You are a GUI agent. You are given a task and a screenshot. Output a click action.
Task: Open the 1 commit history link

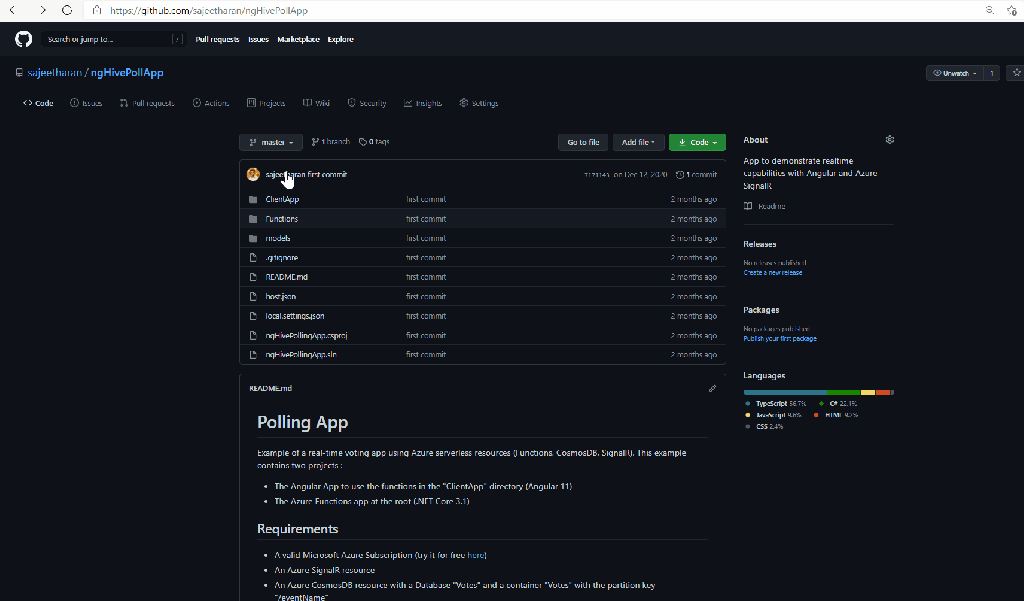(x=696, y=175)
